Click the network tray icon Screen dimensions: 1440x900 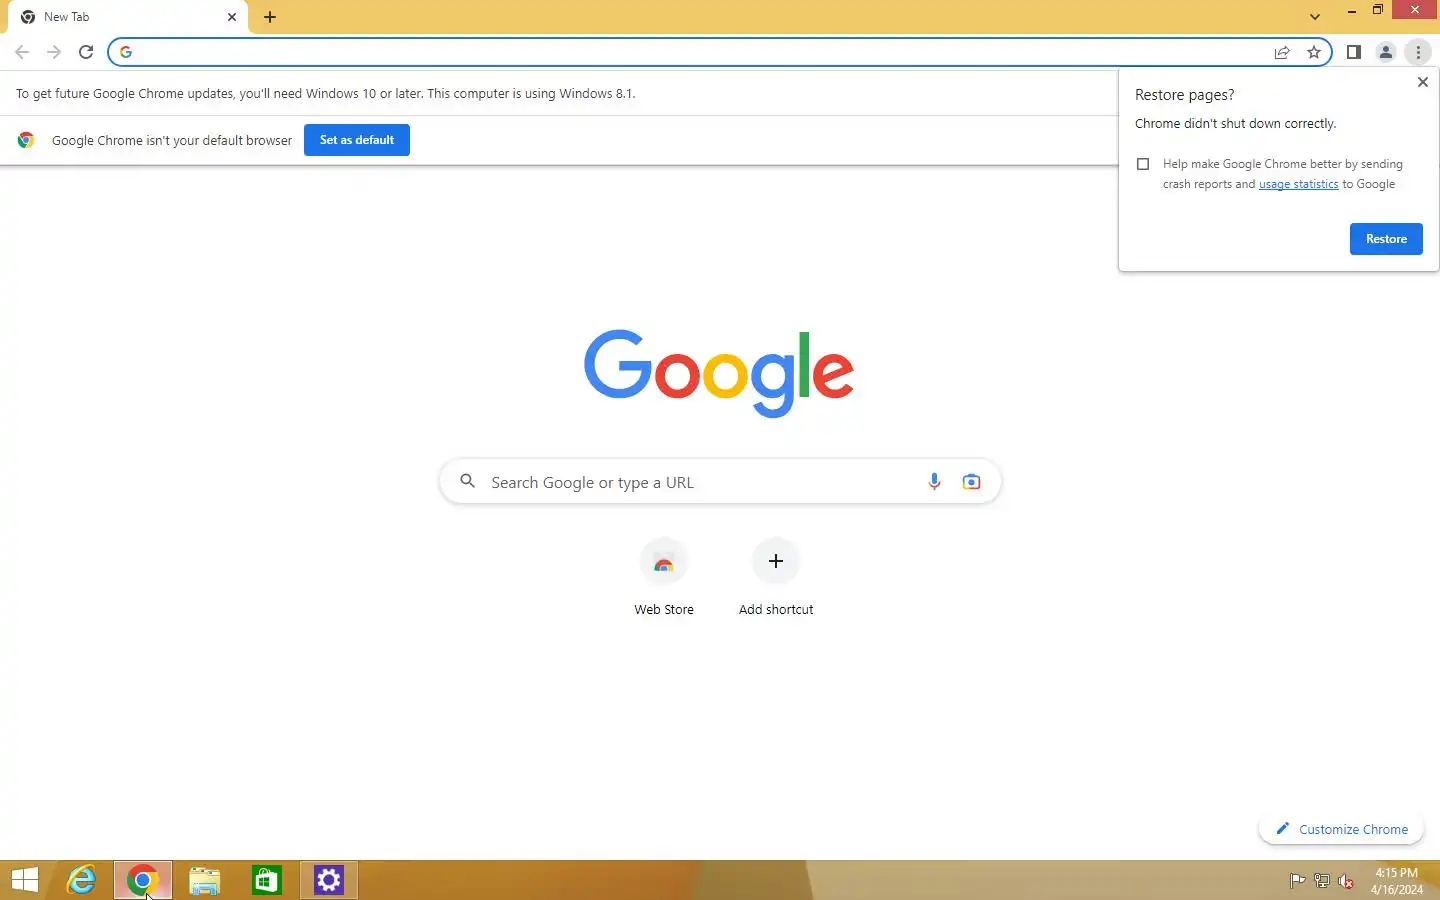click(x=1322, y=881)
